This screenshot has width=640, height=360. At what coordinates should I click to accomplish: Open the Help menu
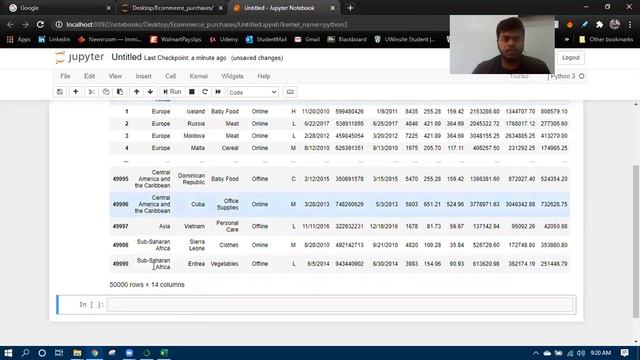coord(264,76)
